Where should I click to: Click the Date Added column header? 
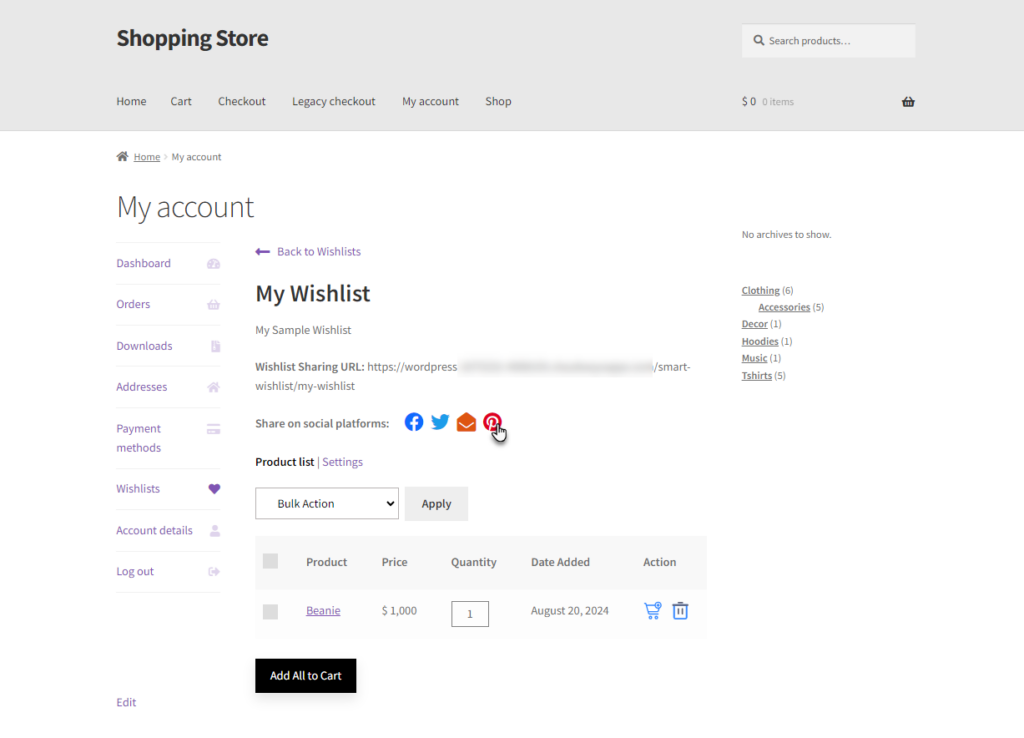(x=560, y=562)
